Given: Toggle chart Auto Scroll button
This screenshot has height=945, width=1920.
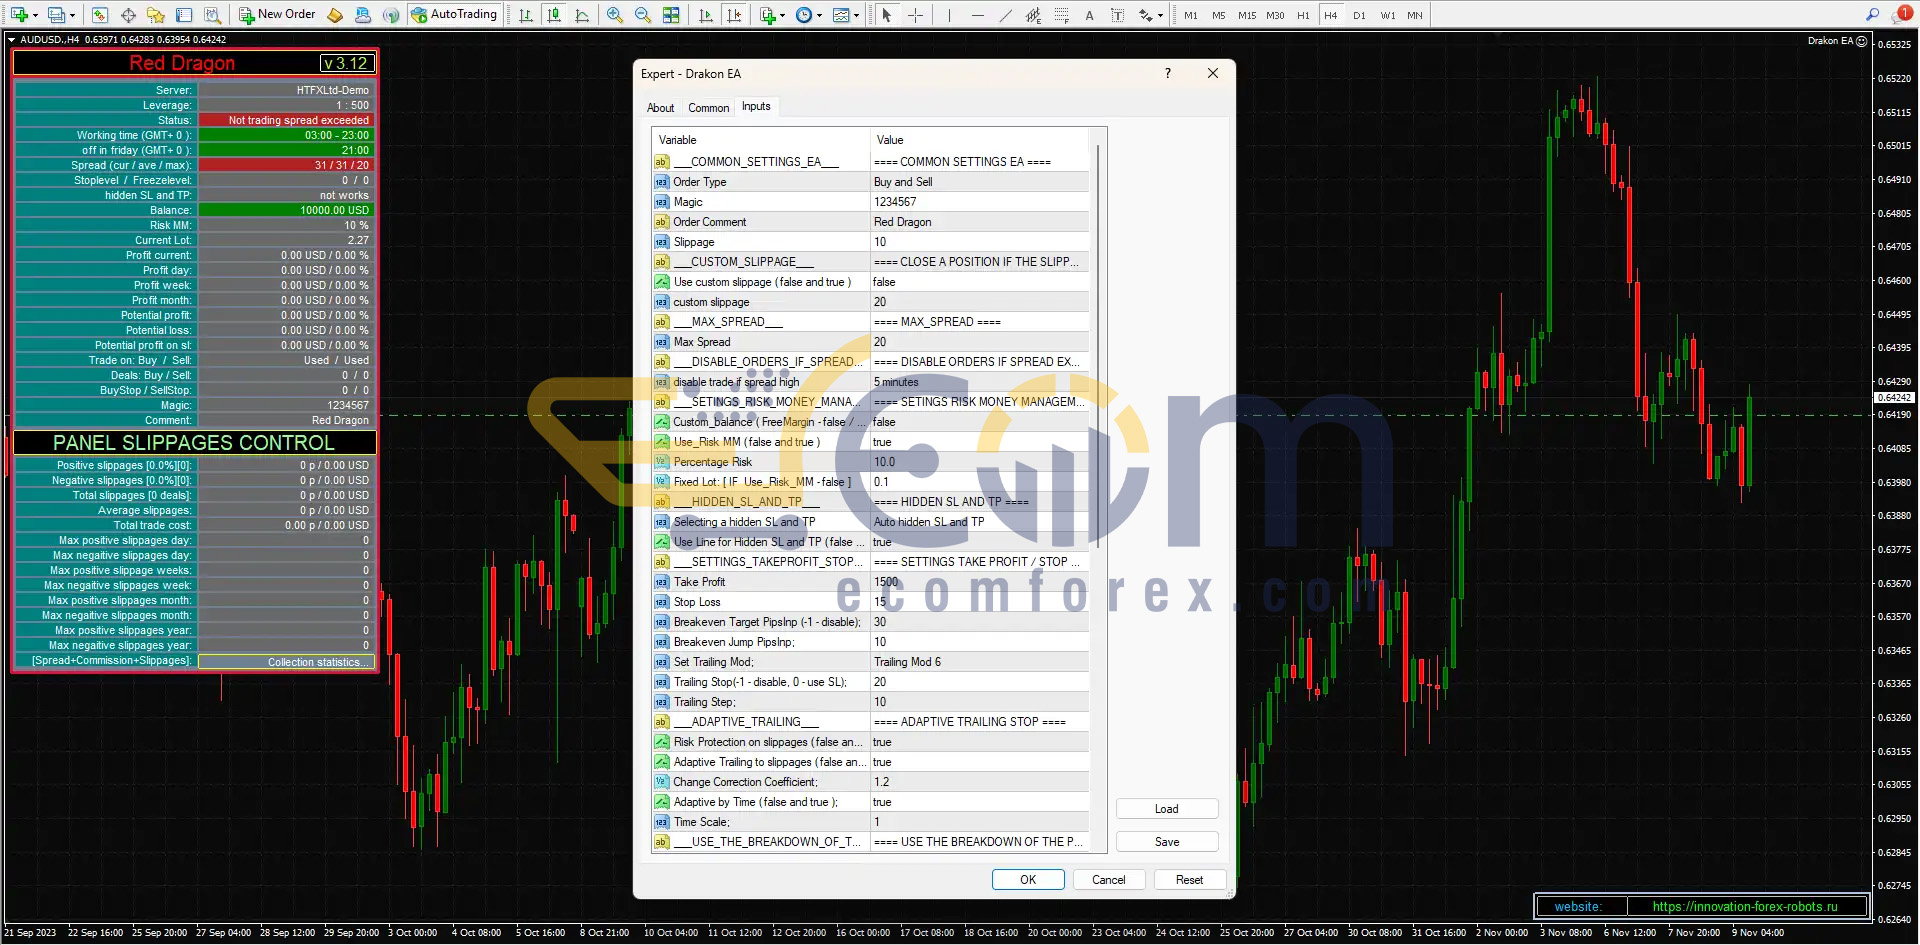Looking at the screenshot, I should coord(706,15).
